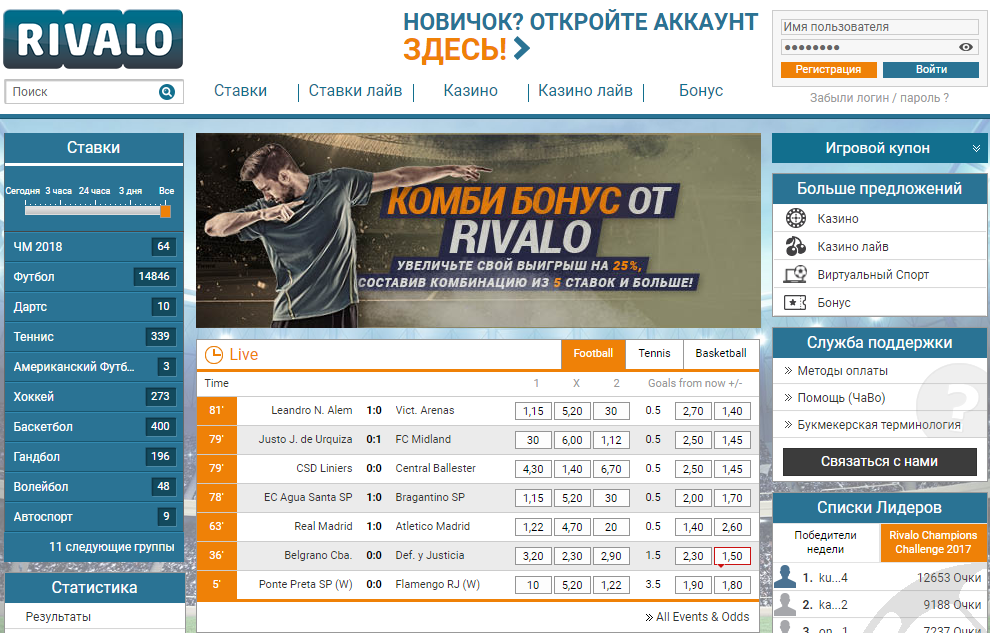Open the Ставки top menu
Viewport: 990px width, 633px height.
tap(241, 91)
